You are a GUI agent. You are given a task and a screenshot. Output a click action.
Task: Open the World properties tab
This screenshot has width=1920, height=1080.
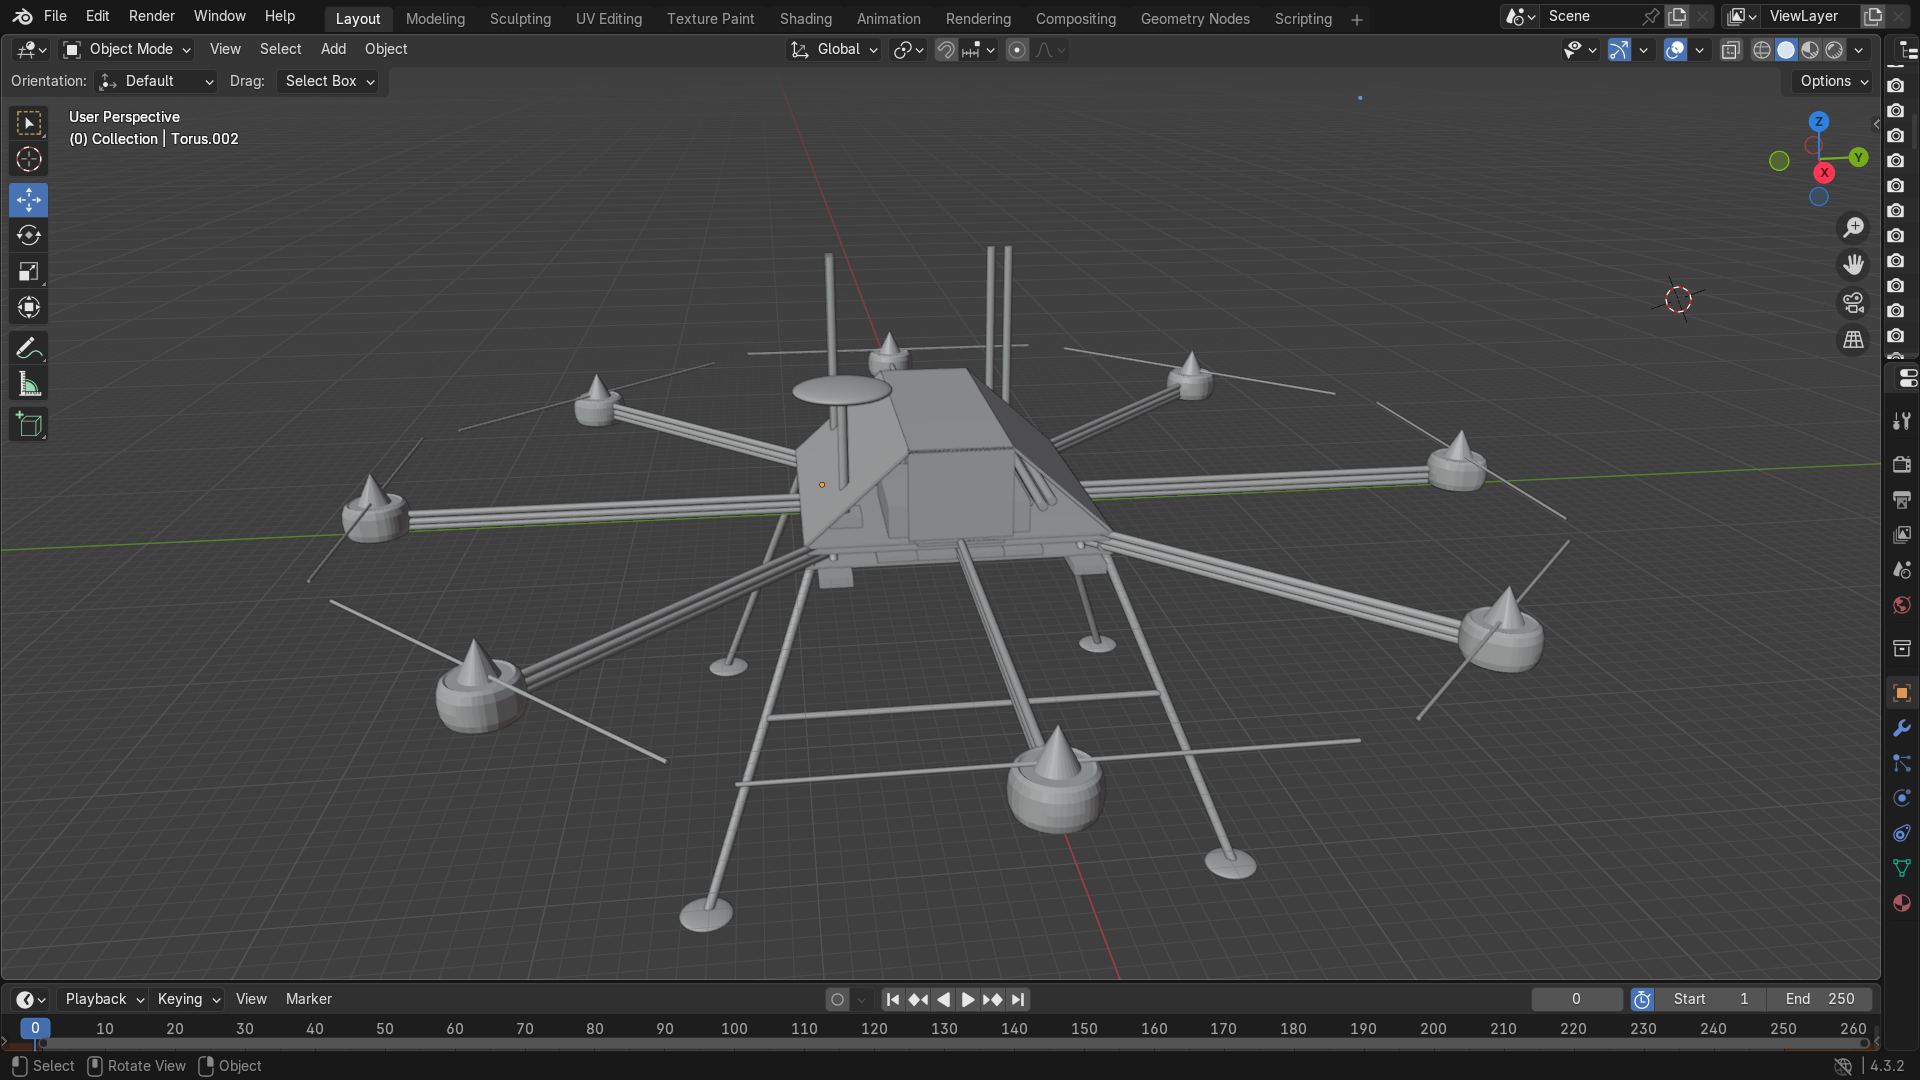[x=1901, y=605]
